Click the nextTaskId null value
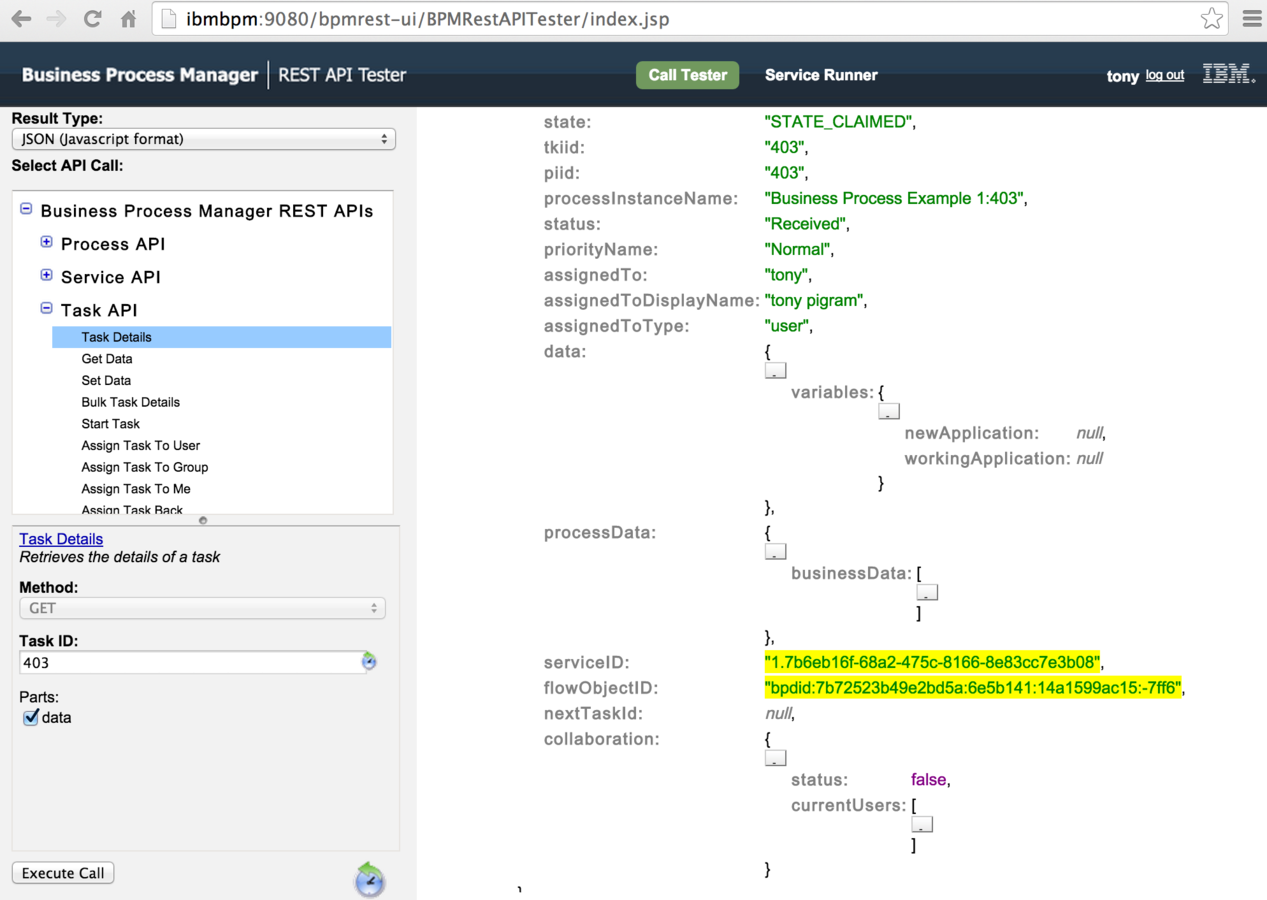 (x=778, y=714)
